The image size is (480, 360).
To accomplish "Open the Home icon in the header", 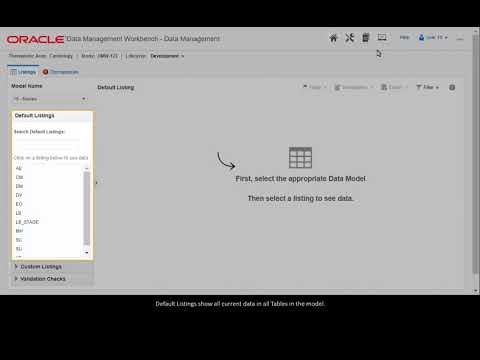I will coord(333,38).
